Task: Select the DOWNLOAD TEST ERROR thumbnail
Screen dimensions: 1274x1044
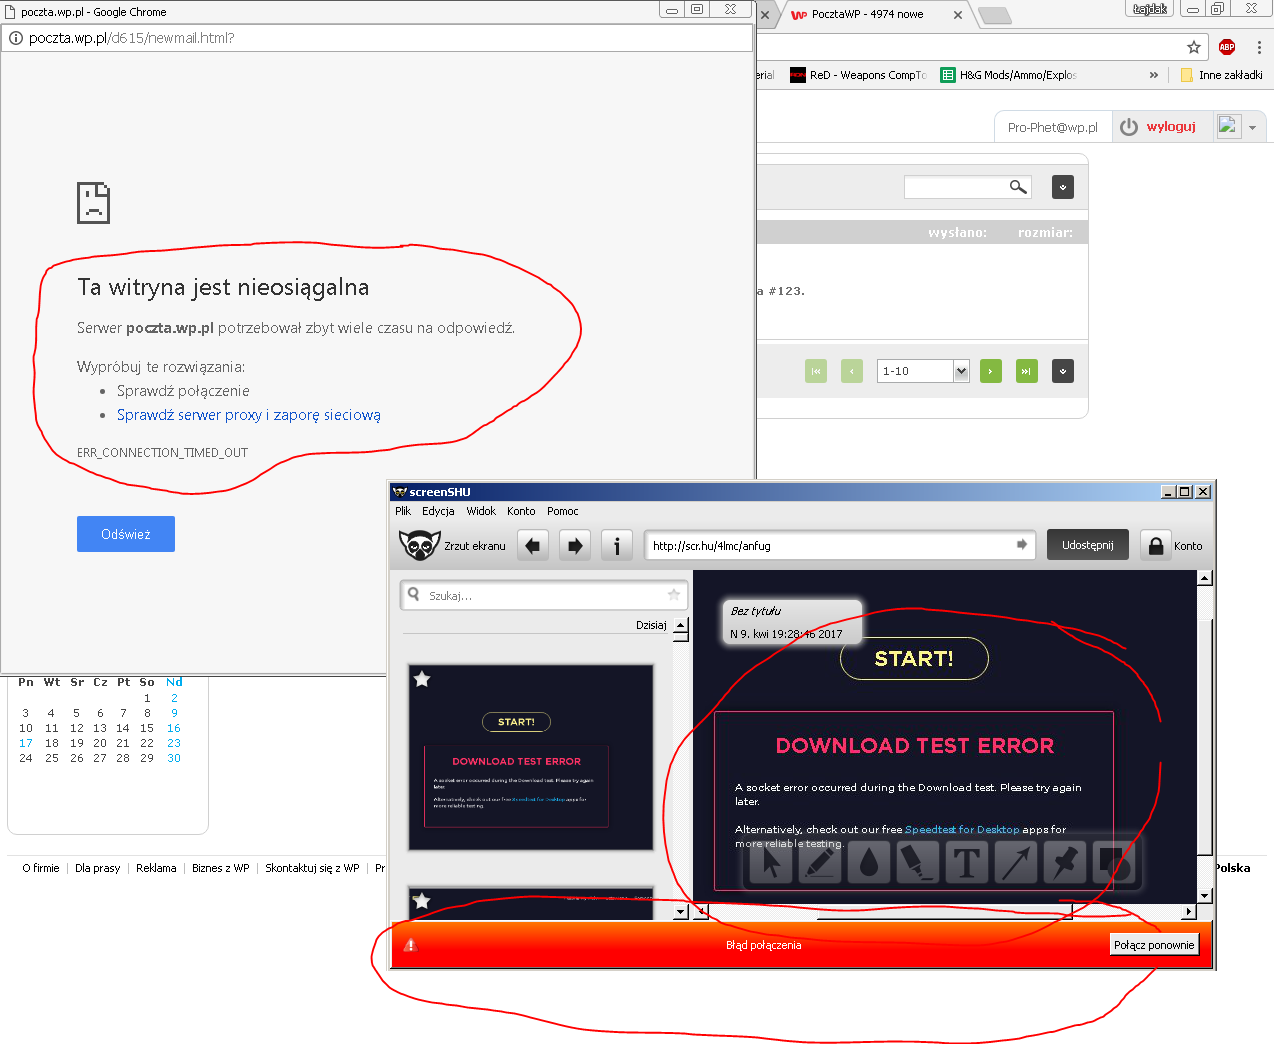Action: tap(531, 758)
